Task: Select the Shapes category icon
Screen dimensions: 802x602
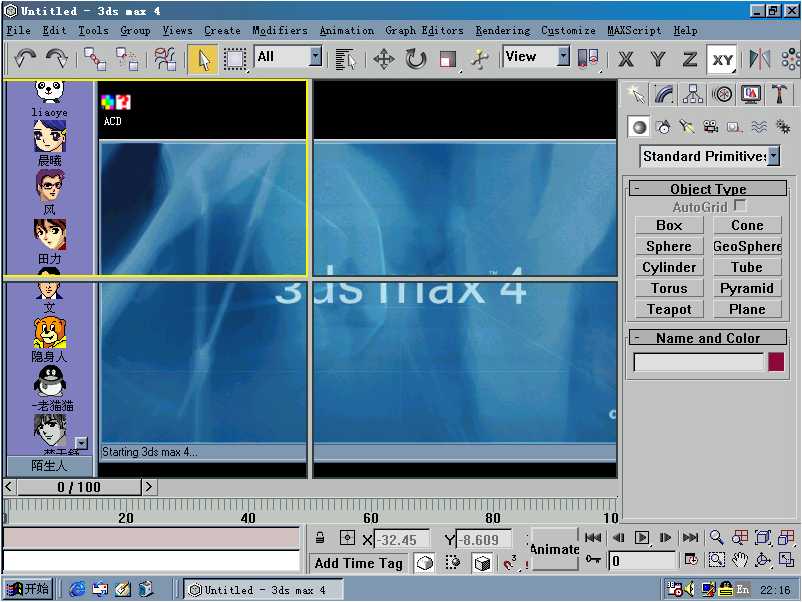Action: (x=663, y=127)
